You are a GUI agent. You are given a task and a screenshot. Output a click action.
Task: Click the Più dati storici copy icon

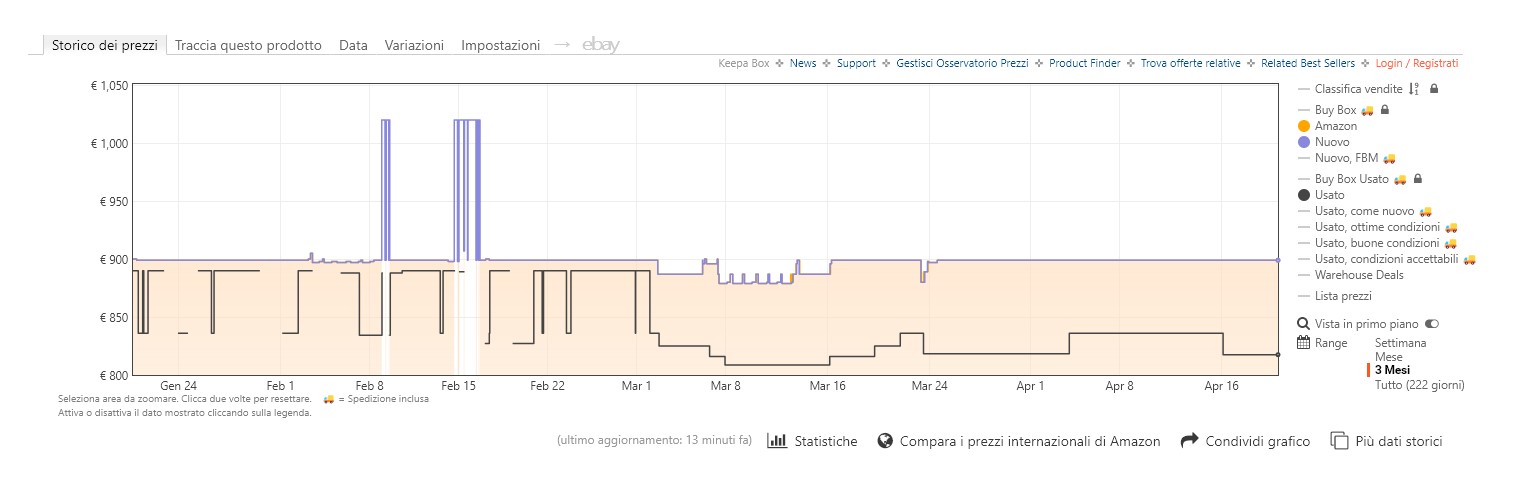click(x=1338, y=441)
